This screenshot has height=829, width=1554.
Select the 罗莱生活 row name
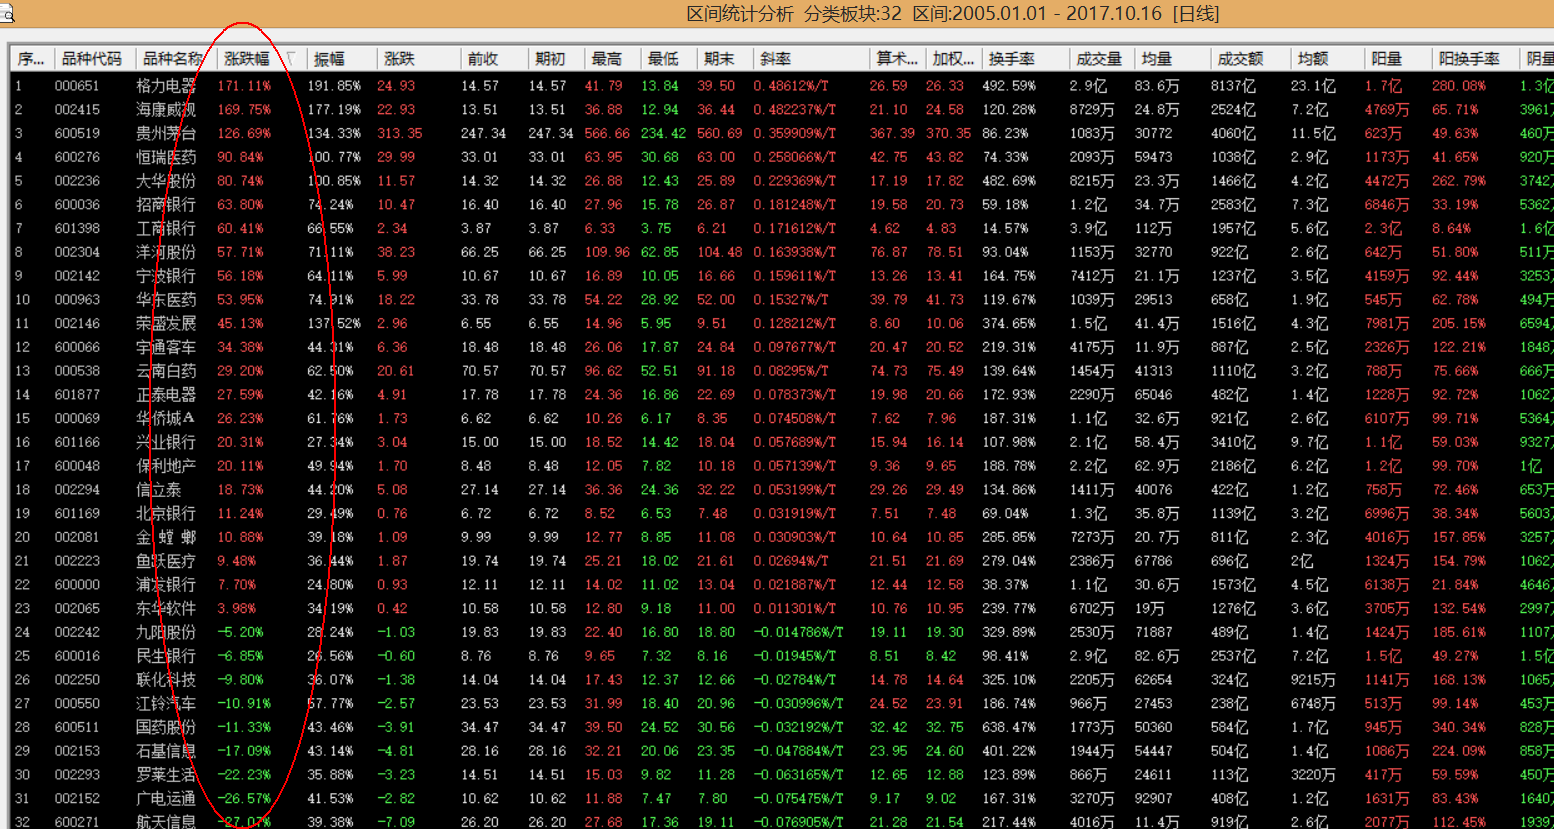coord(166,775)
